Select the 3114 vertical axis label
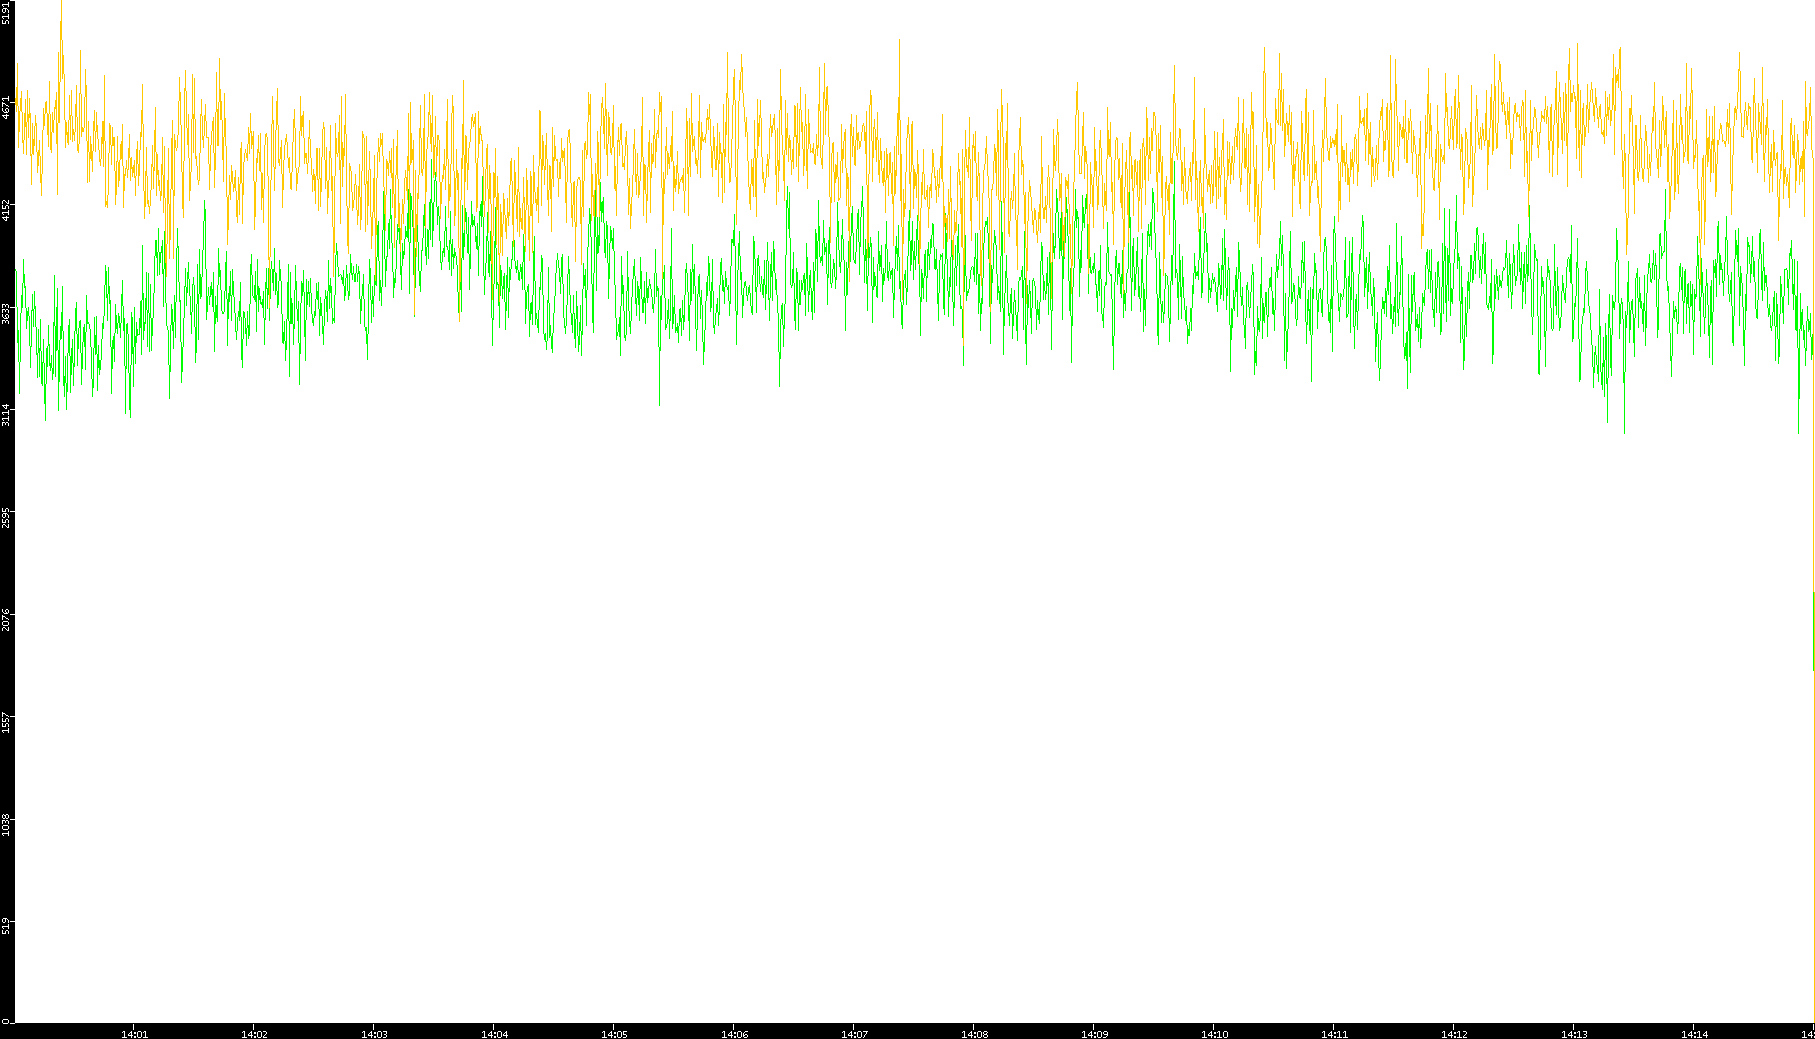 tap(7, 415)
